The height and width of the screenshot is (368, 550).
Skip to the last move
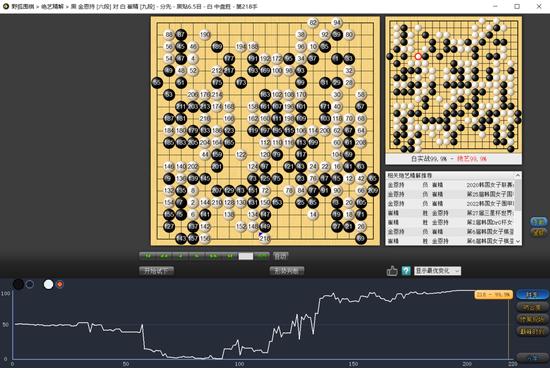[x=229, y=256]
